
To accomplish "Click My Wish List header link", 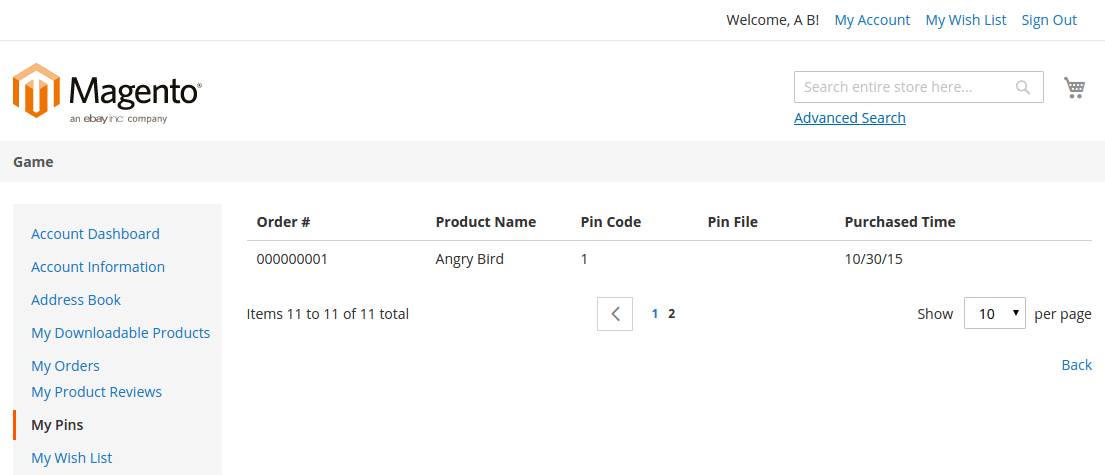I will click(x=965, y=20).
